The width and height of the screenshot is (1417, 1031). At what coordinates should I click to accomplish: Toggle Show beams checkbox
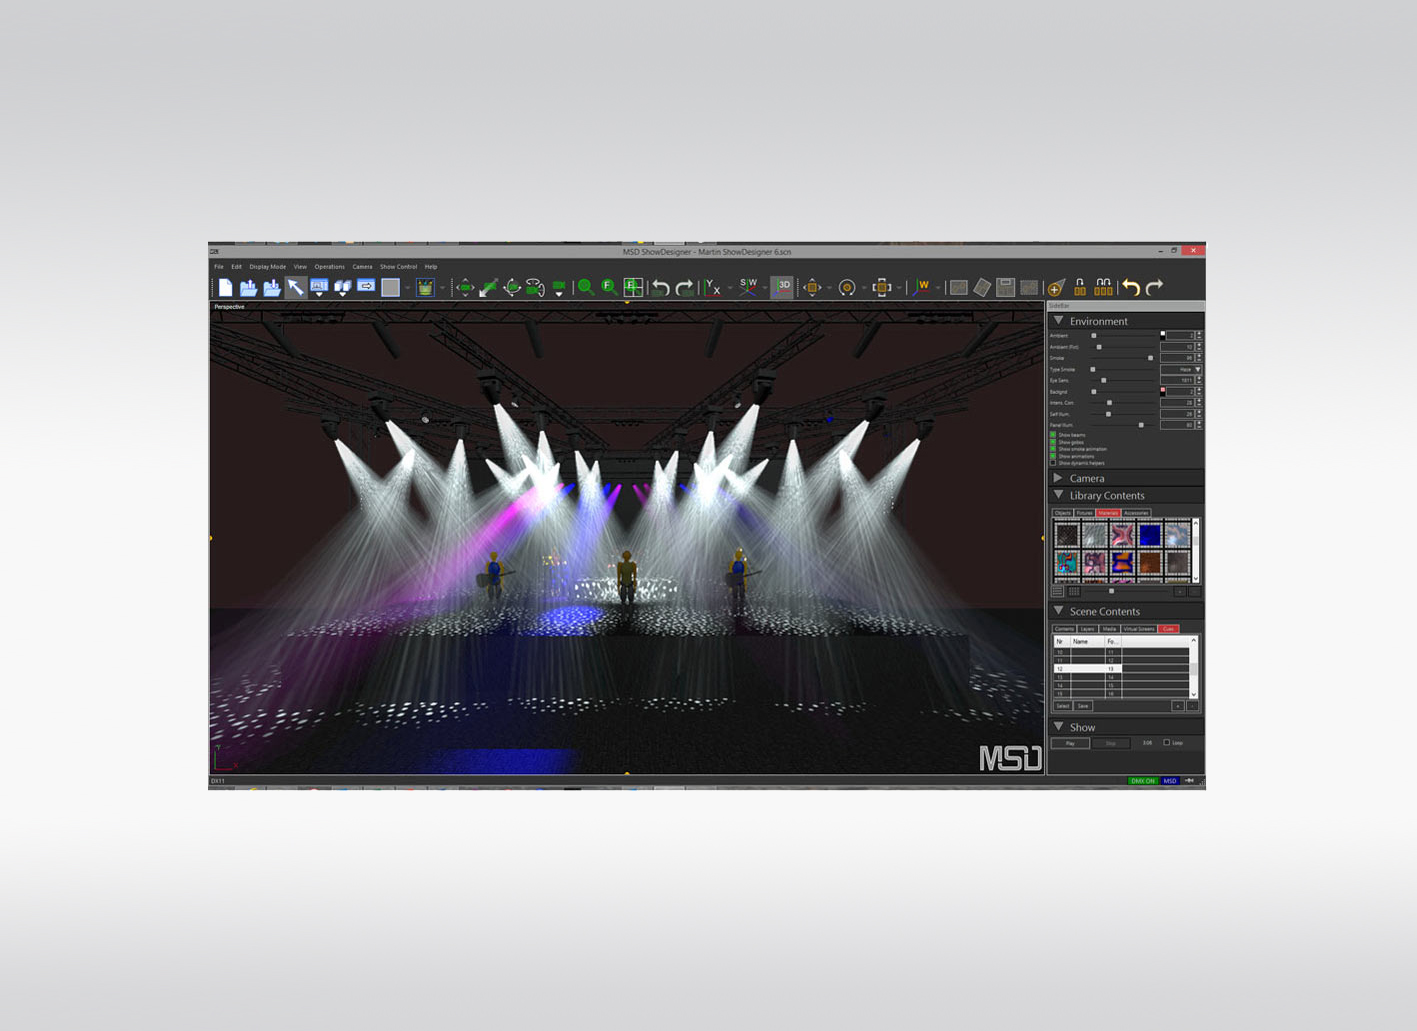(1053, 435)
